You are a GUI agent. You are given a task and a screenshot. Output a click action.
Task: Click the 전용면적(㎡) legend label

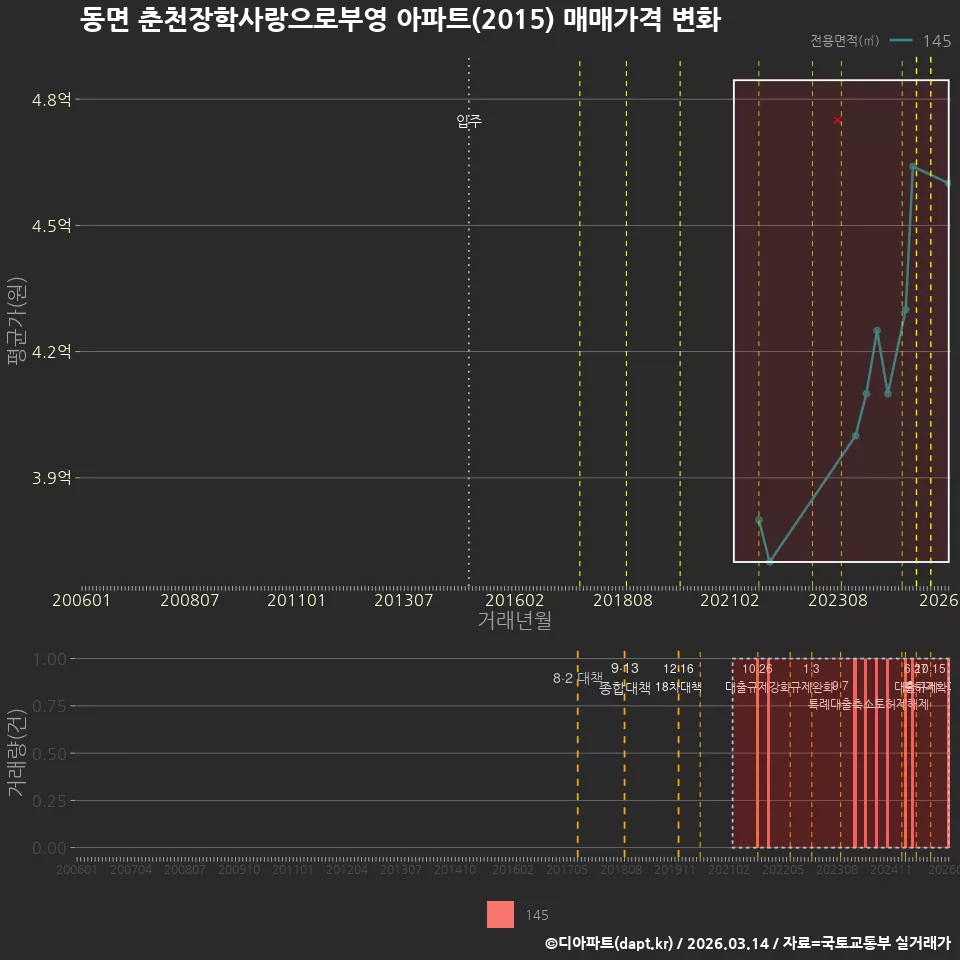(x=844, y=41)
